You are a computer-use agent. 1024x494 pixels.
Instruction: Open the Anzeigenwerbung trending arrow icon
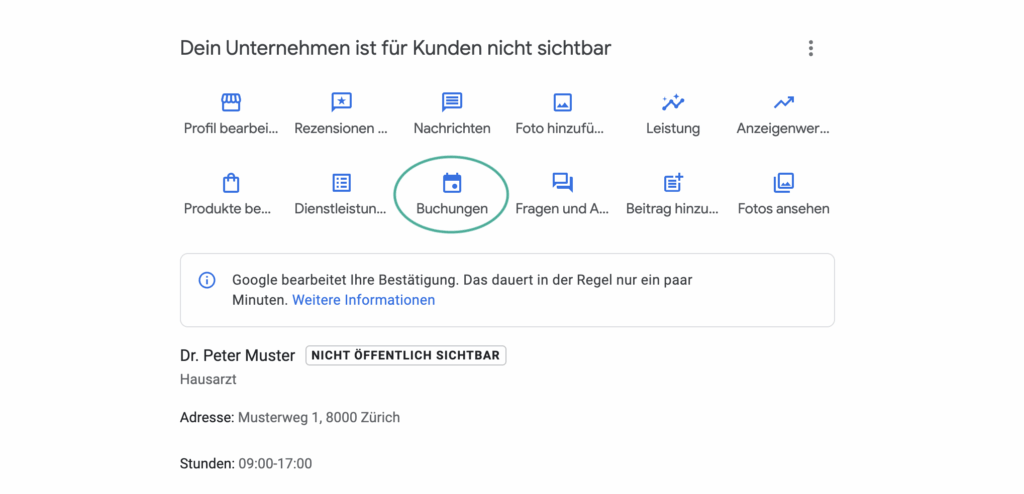[783, 103]
